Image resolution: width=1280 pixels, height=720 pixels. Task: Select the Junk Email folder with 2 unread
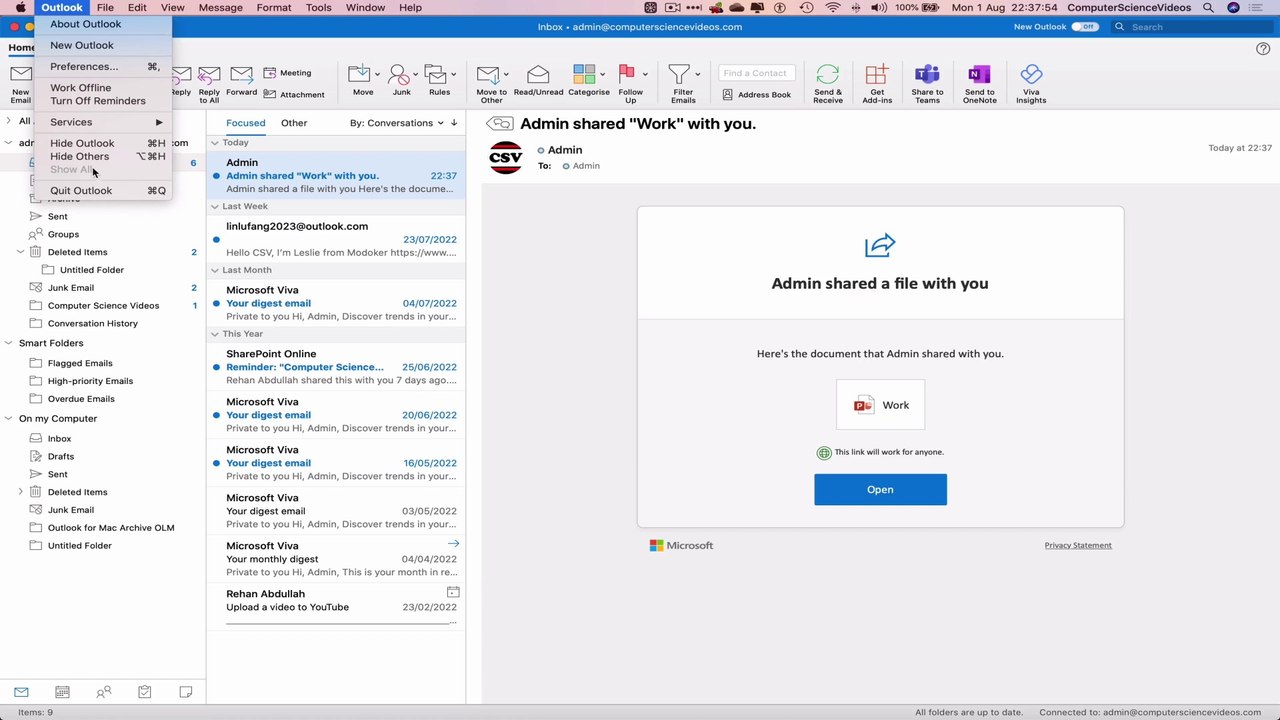coord(103,288)
